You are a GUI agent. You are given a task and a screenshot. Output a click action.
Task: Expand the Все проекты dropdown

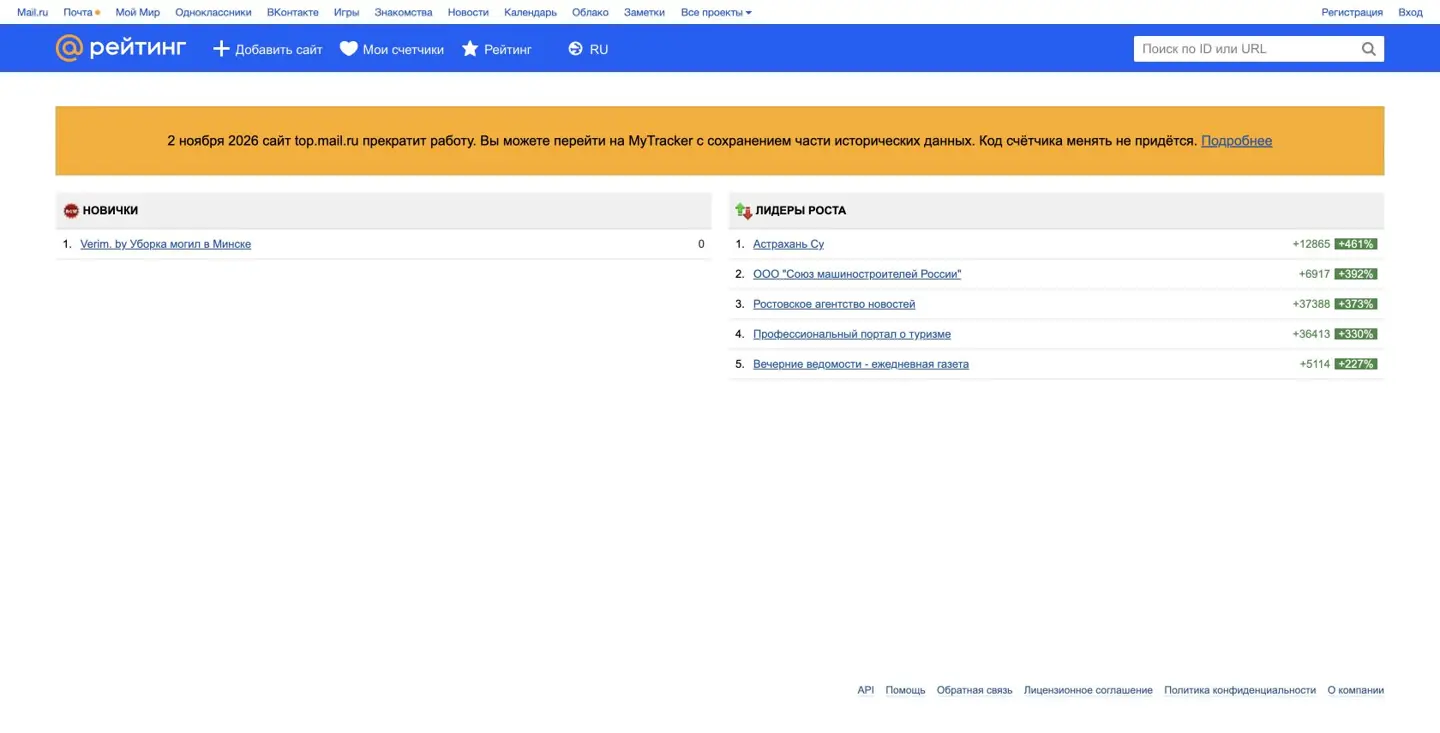click(716, 13)
